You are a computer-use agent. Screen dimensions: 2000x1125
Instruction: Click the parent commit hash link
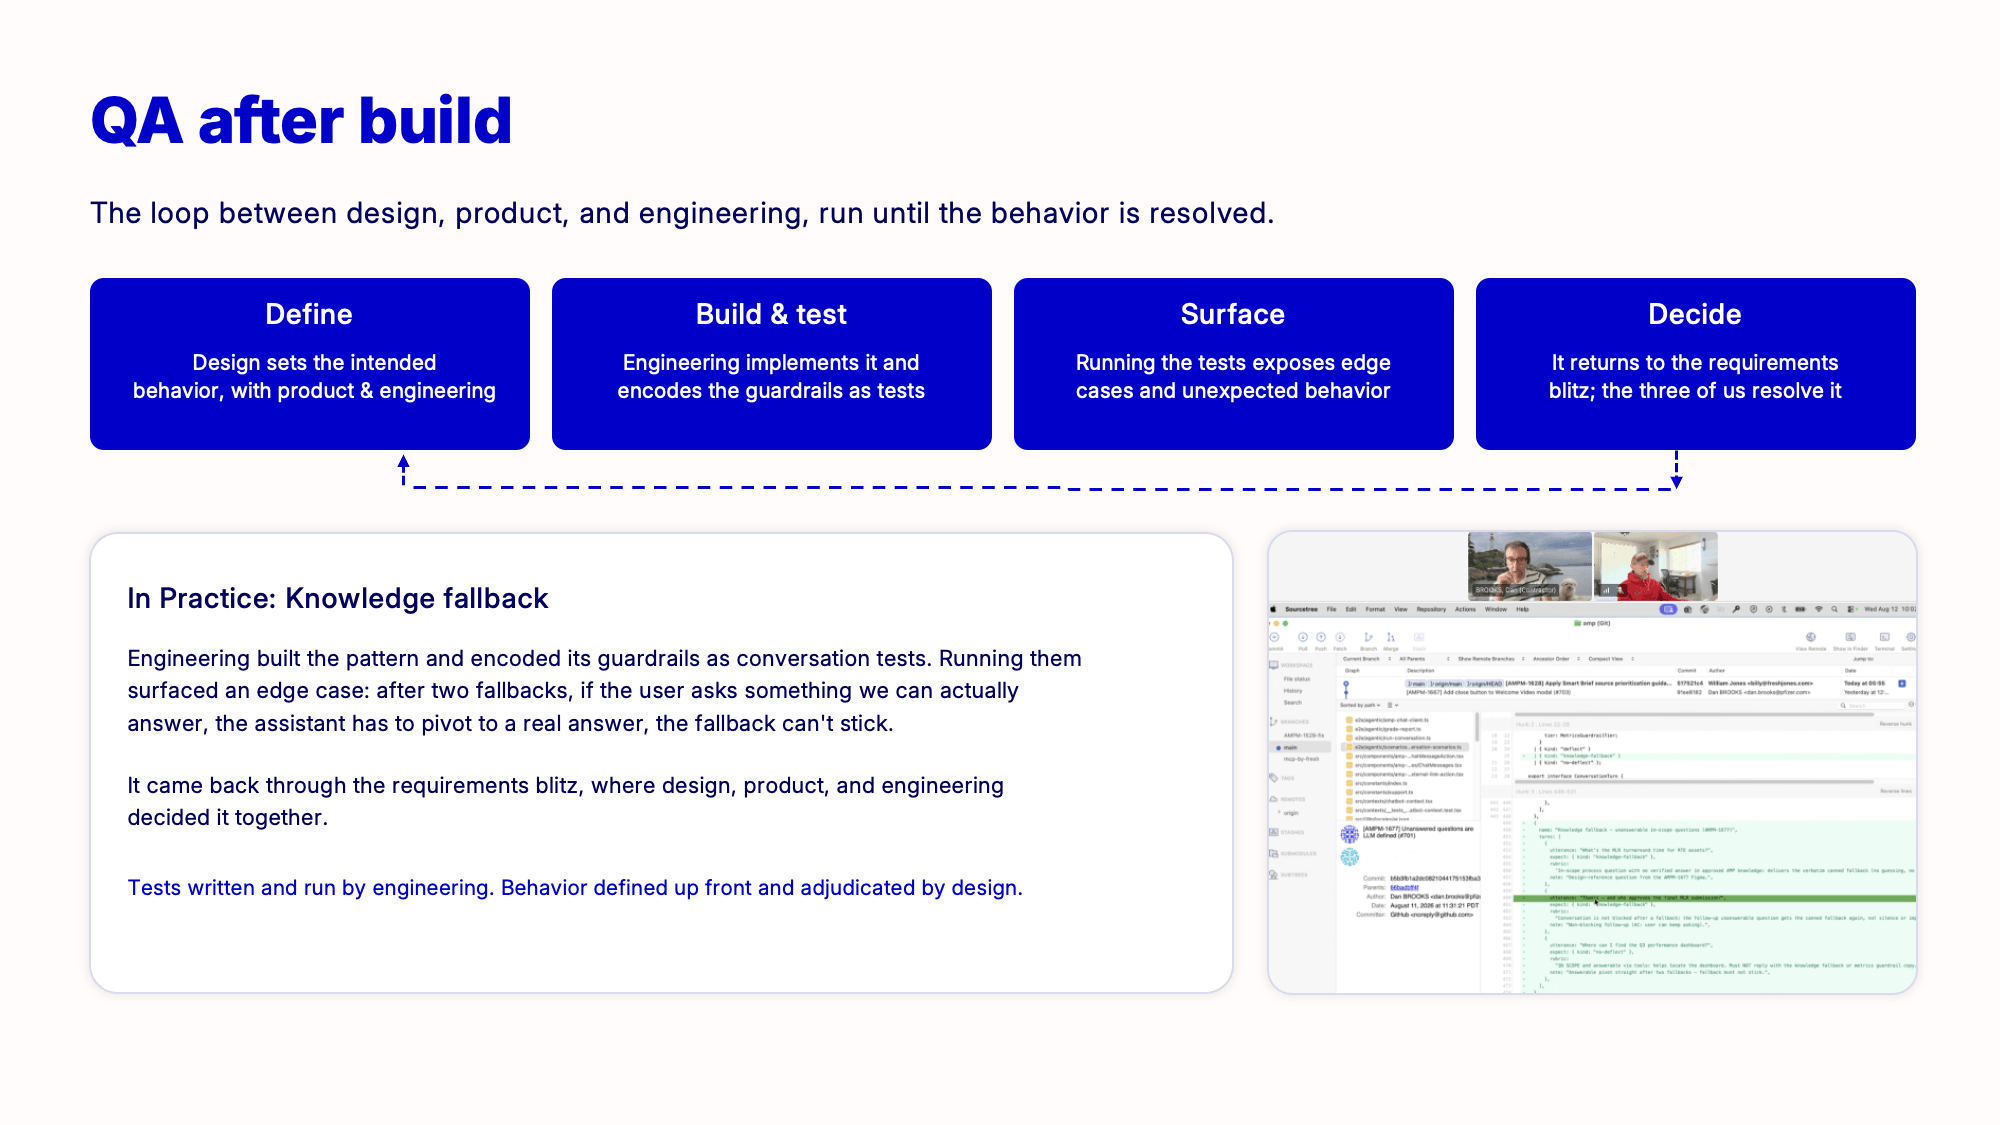(1404, 887)
